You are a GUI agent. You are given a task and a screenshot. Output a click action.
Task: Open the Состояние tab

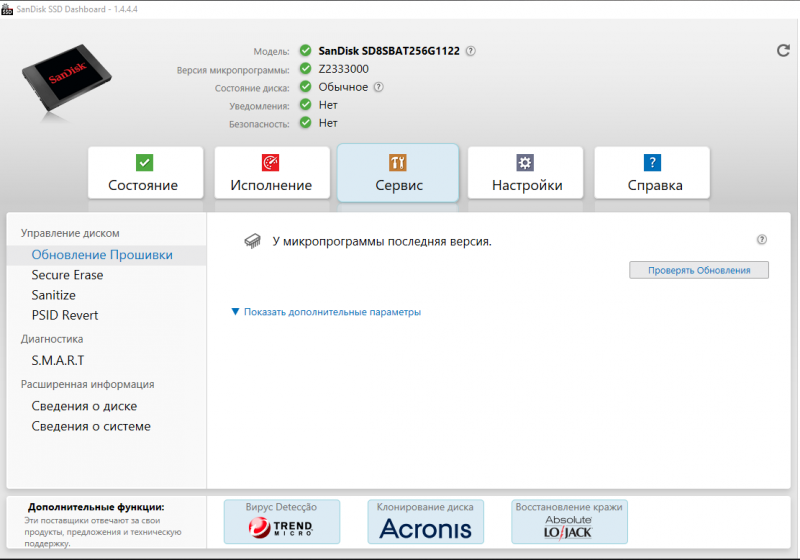tap(145, 173)
